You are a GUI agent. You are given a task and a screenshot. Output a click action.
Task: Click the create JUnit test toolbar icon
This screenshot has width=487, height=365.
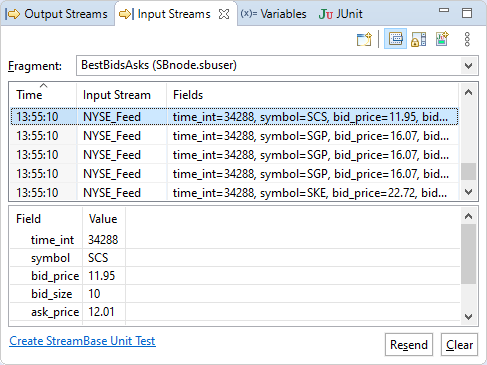(442, 39)
